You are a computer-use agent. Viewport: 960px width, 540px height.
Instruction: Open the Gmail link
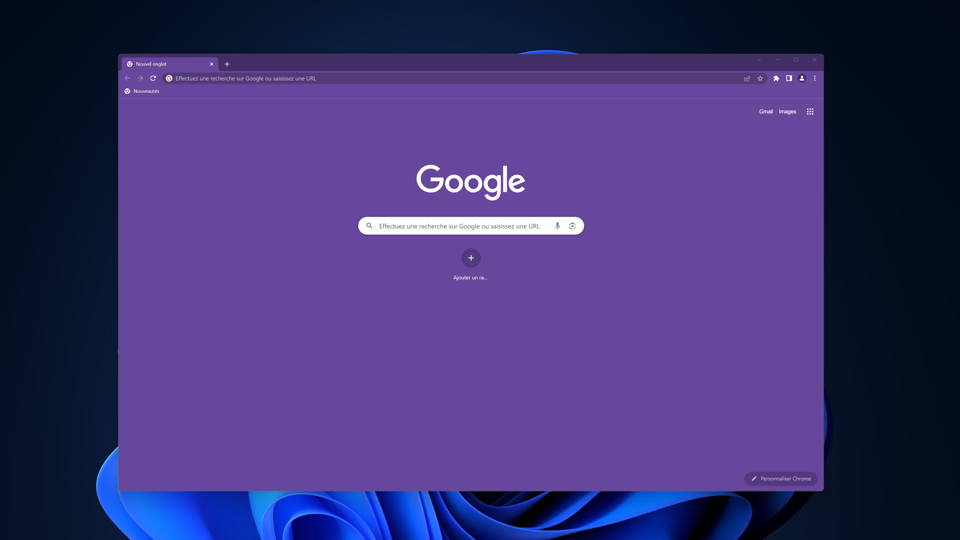pyautogui.click(x=766, y=111)
